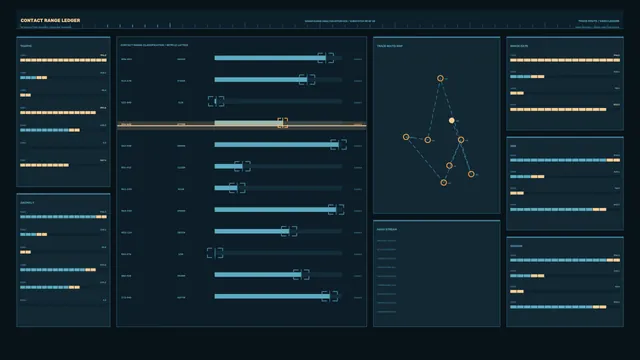Select the orange bracket handle on highlighted row
Viewport: 640px width, 360px height.
[282, 122]
